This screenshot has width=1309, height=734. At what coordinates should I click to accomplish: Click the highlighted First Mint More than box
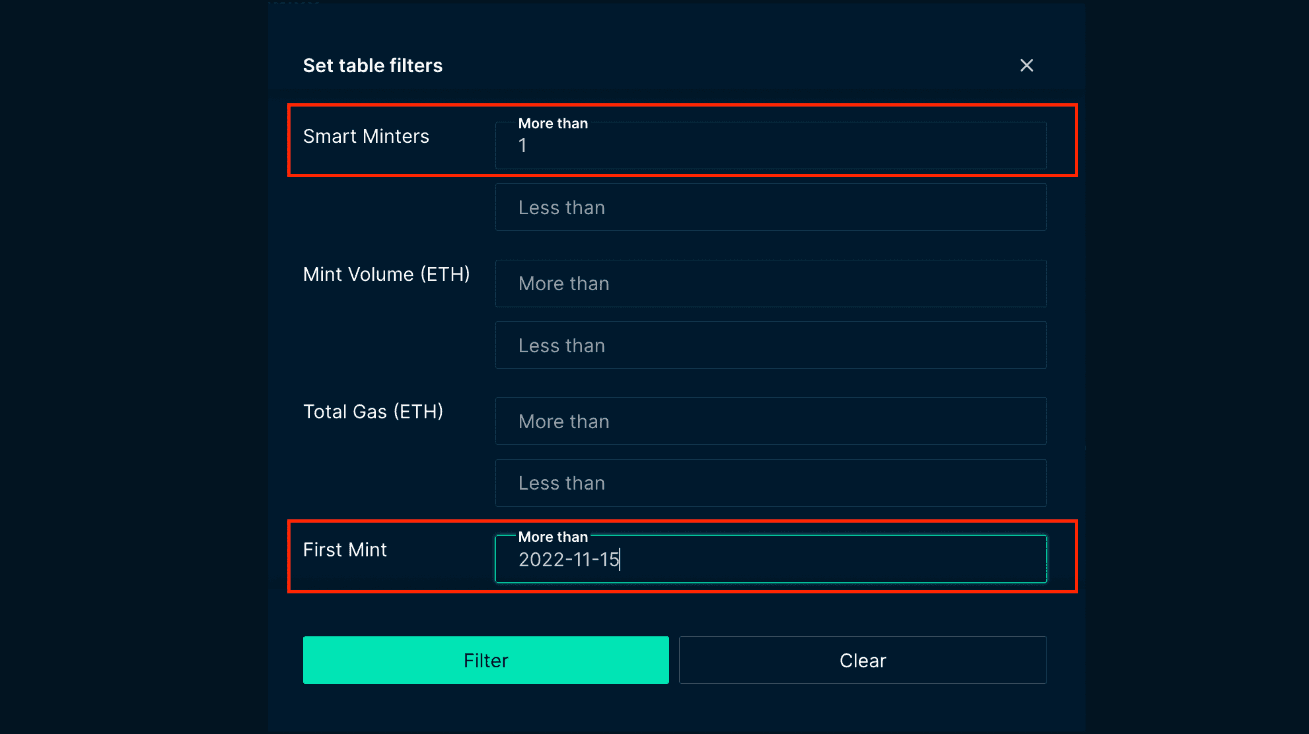click(770, 559)
